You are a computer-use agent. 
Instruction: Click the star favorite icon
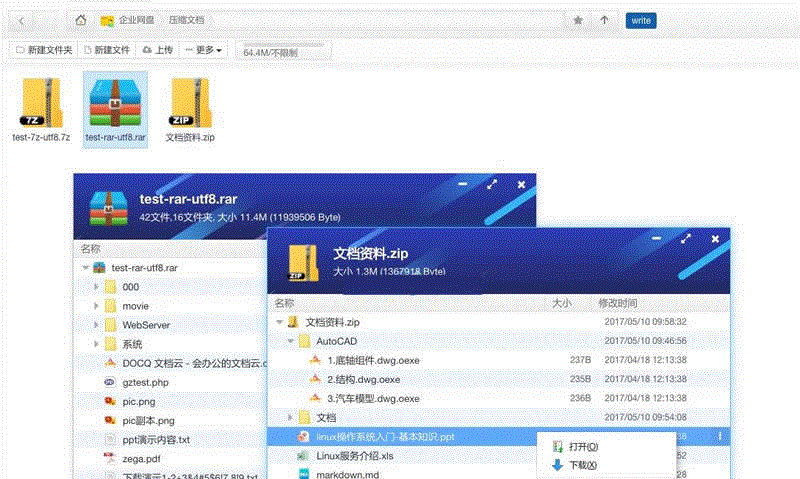(x=578, y=20)
